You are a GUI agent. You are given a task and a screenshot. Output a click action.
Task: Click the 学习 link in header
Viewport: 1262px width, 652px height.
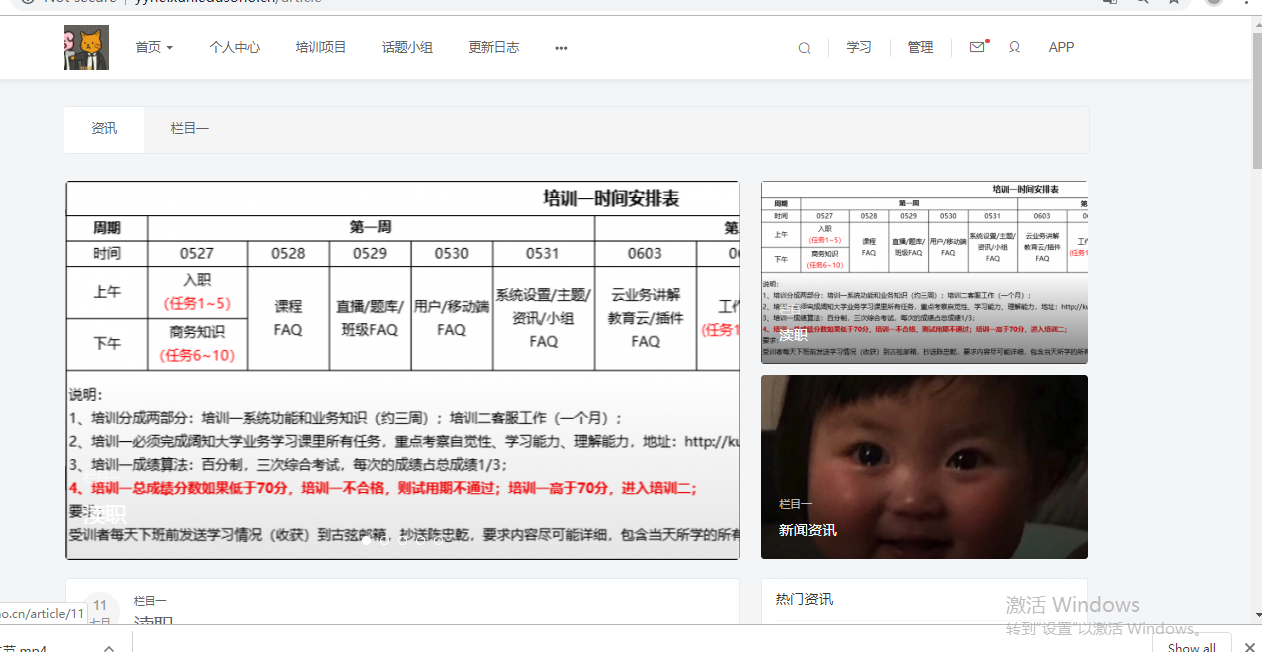tap(859, 47)
